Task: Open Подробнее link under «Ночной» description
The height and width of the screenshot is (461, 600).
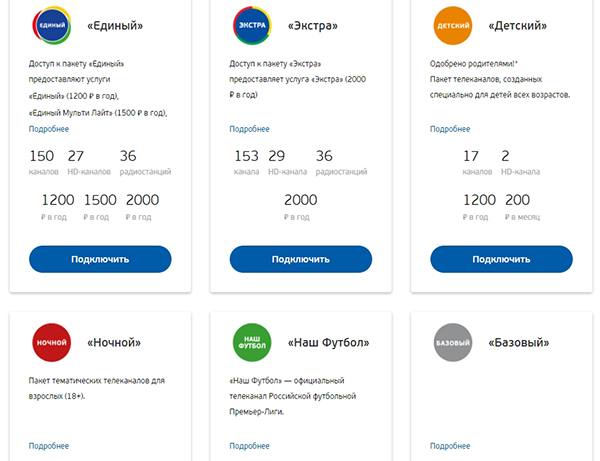Action: [49, 445]
